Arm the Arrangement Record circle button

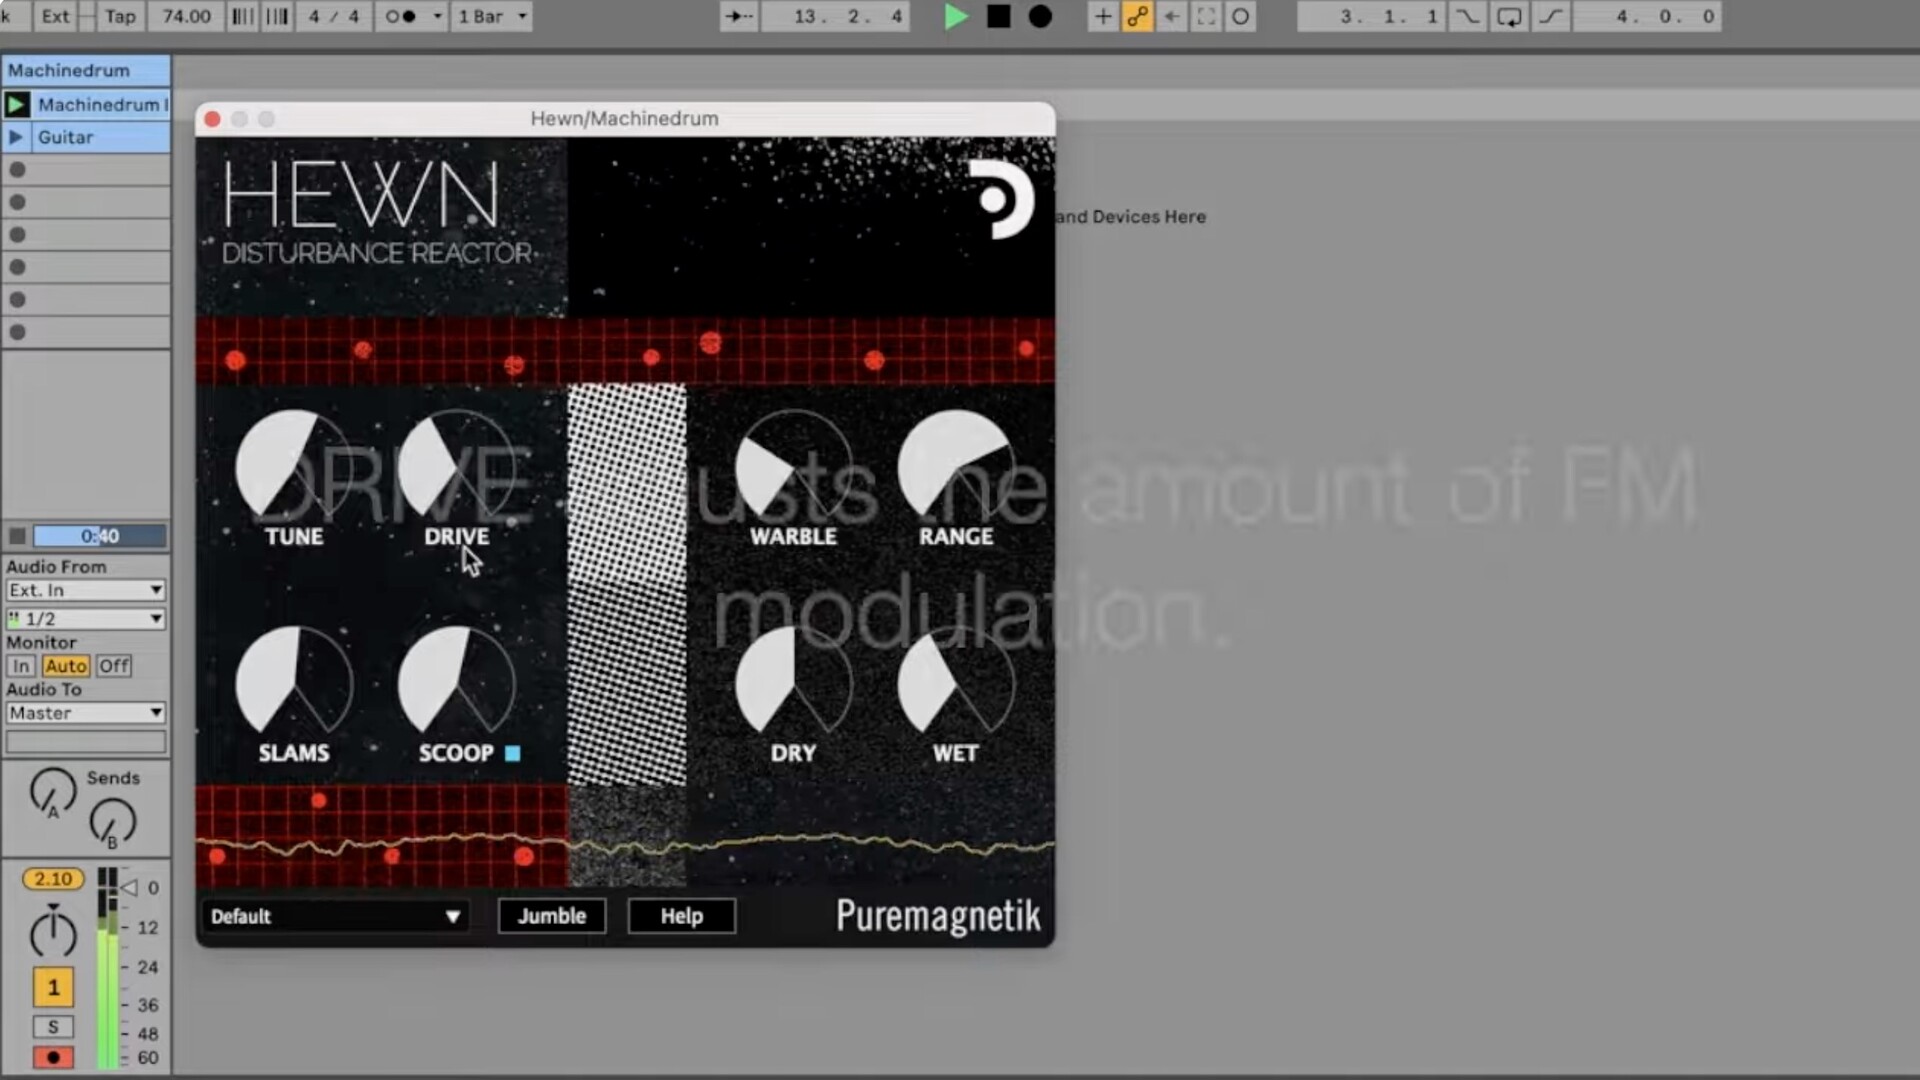(x=1040, y=16)
